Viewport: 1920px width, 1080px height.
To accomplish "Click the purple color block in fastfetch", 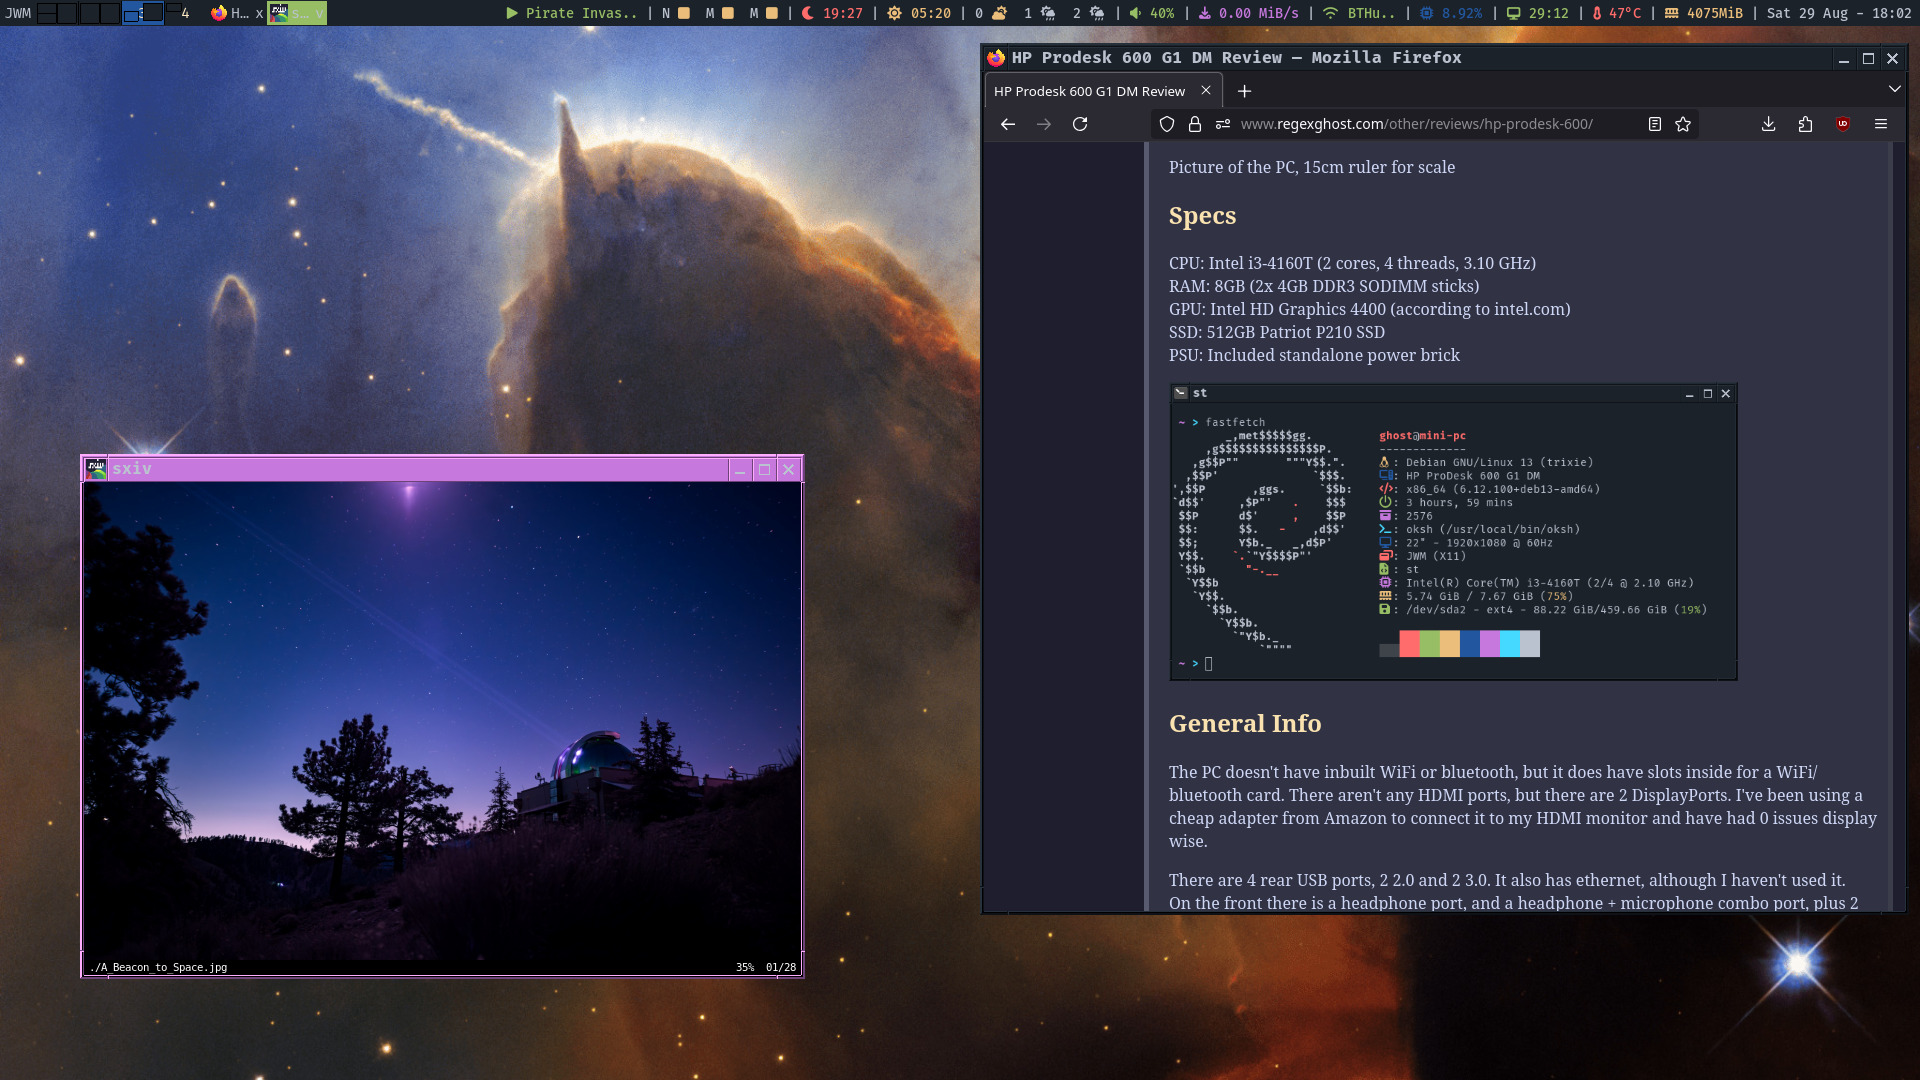I will click(x=1489, y=644).
